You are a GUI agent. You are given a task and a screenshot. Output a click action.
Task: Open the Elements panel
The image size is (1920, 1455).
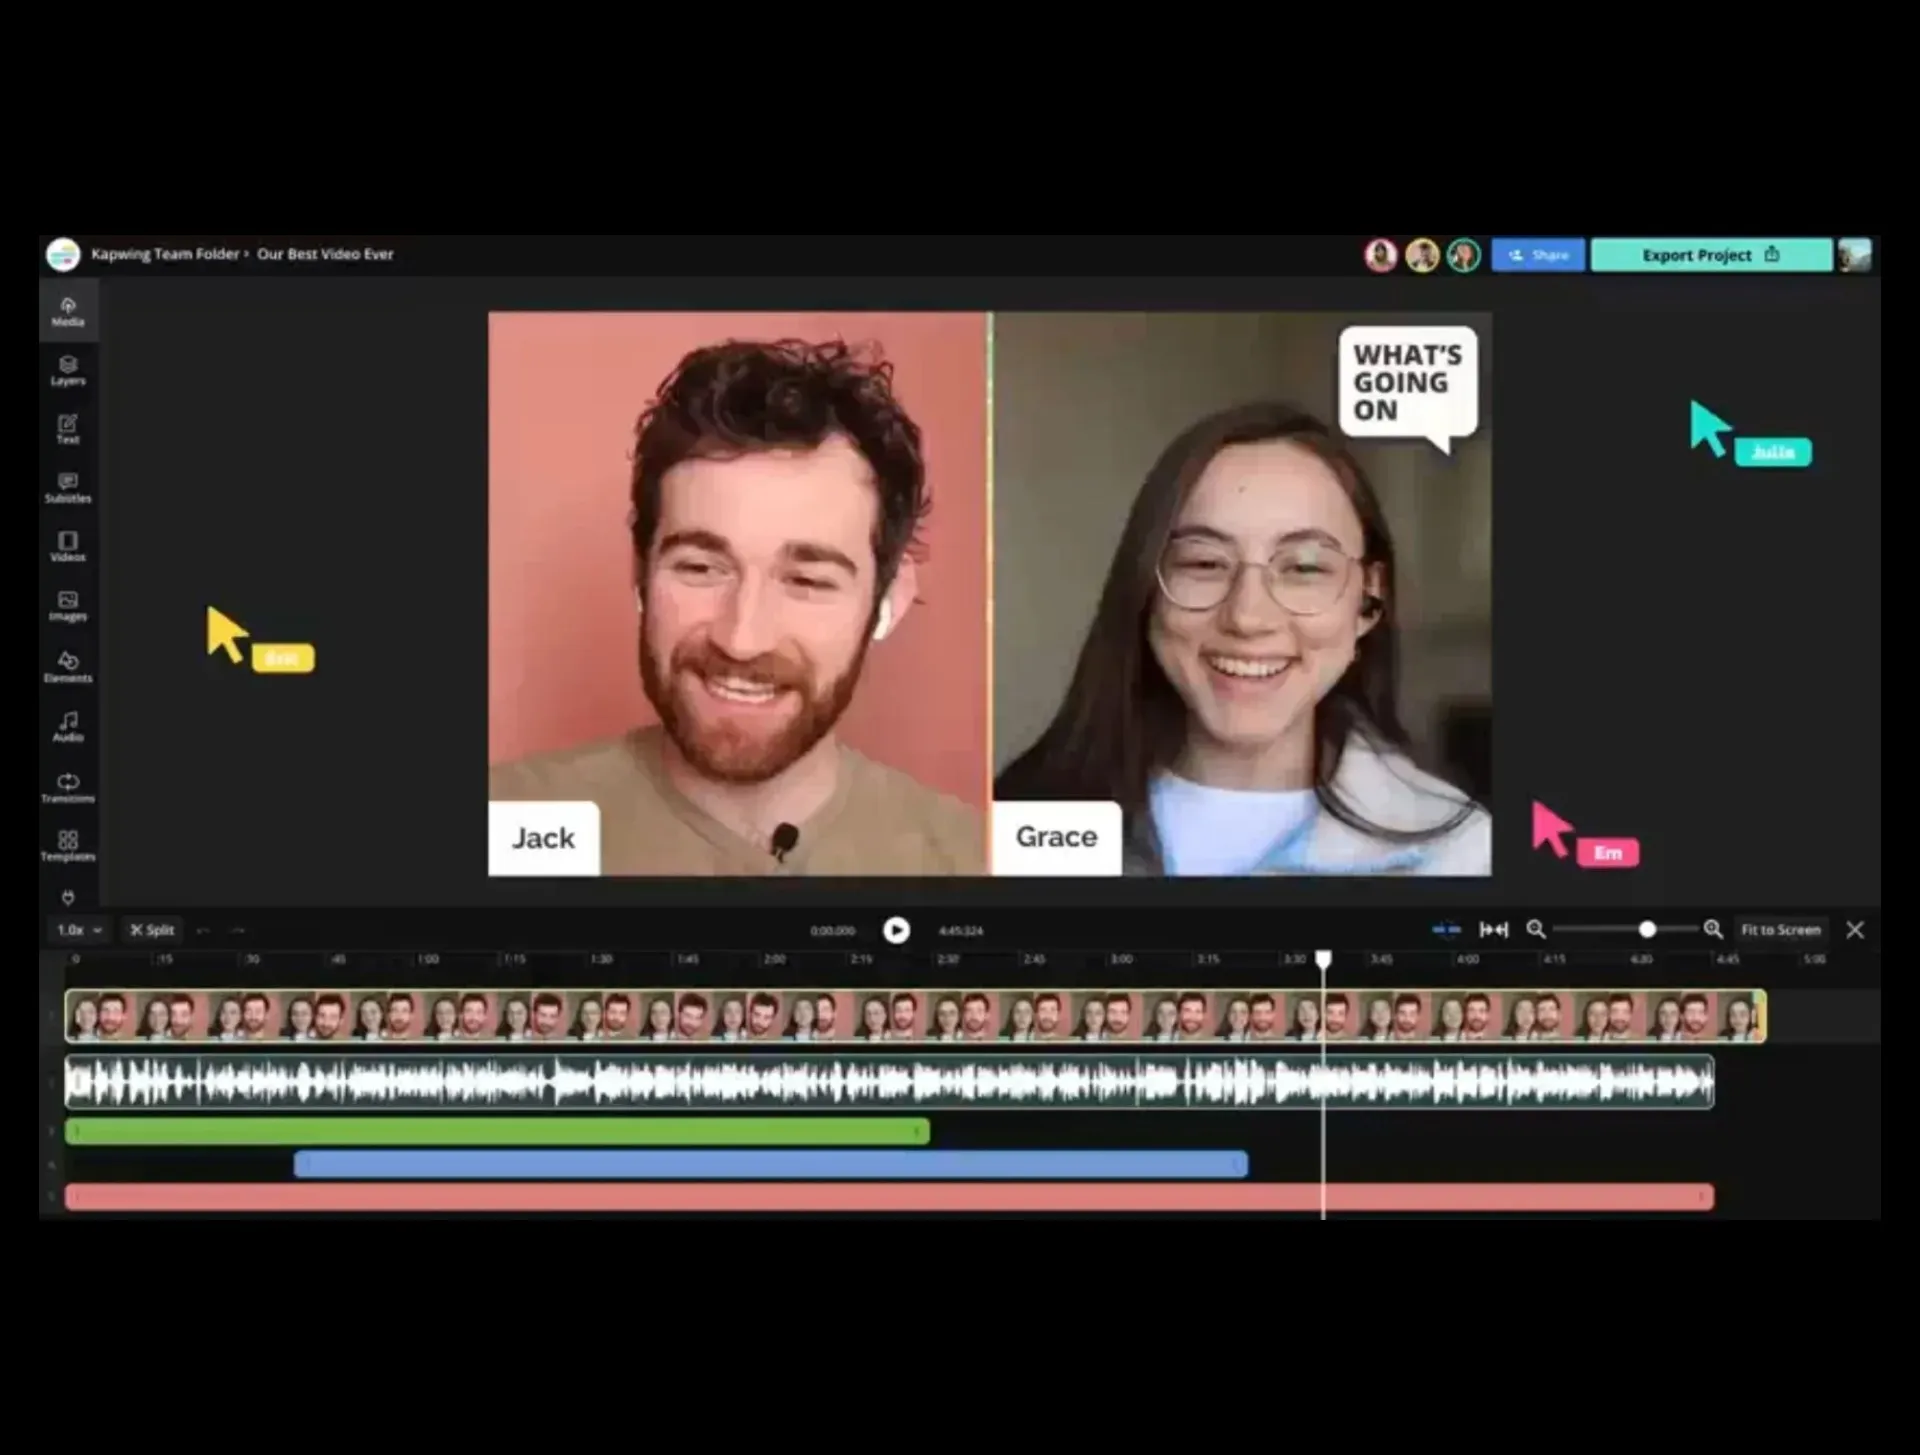[68, 667]
